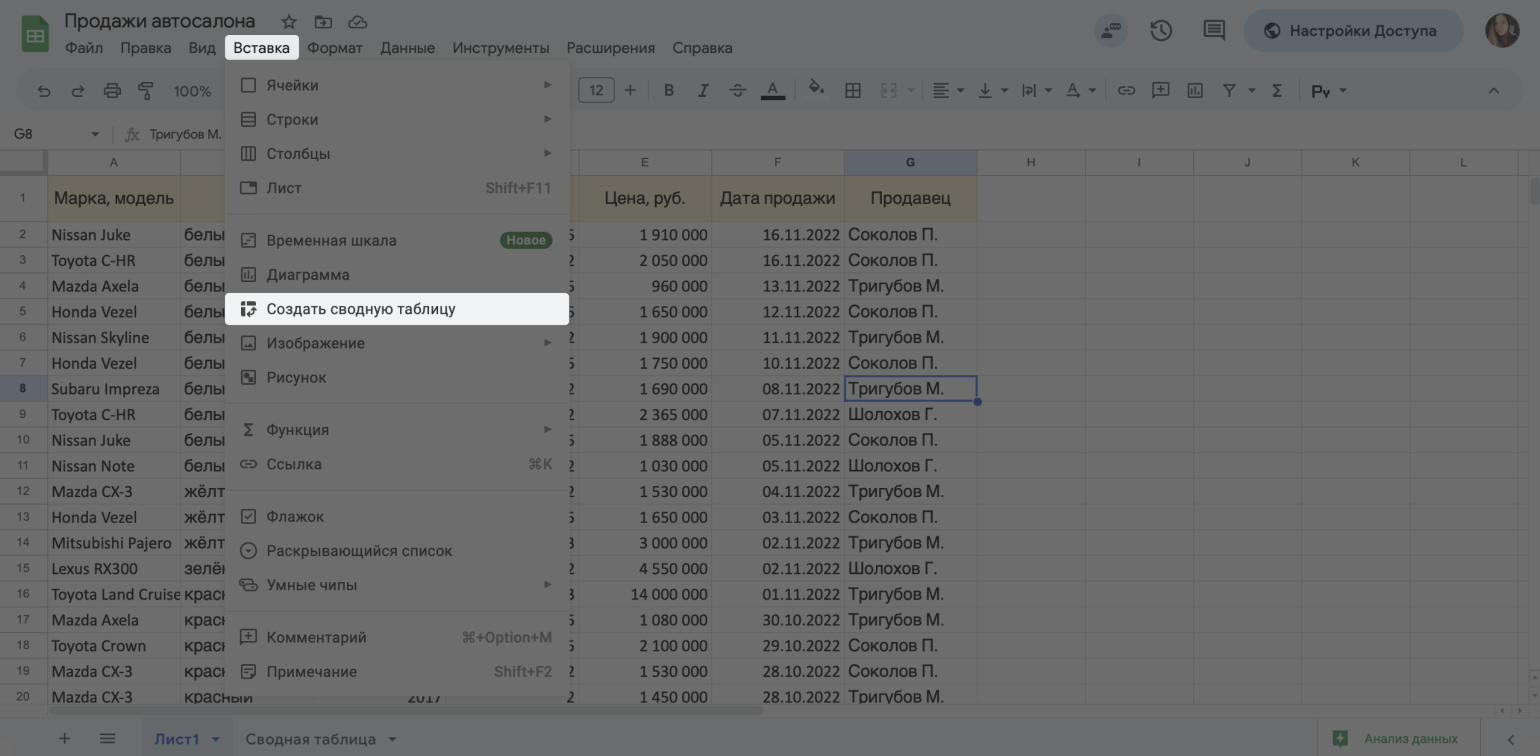Open the text color picker
The width and height of the screenshot is (1540, 756).
pyautogui.click(x=772, y=91)
